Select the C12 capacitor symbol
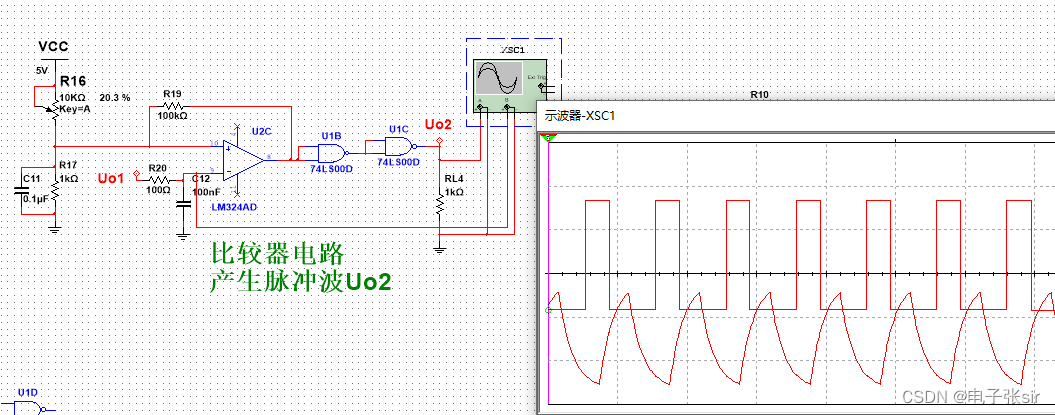Screen dimensions: 1055x415 pyautogui.click(x=182, y=205)
